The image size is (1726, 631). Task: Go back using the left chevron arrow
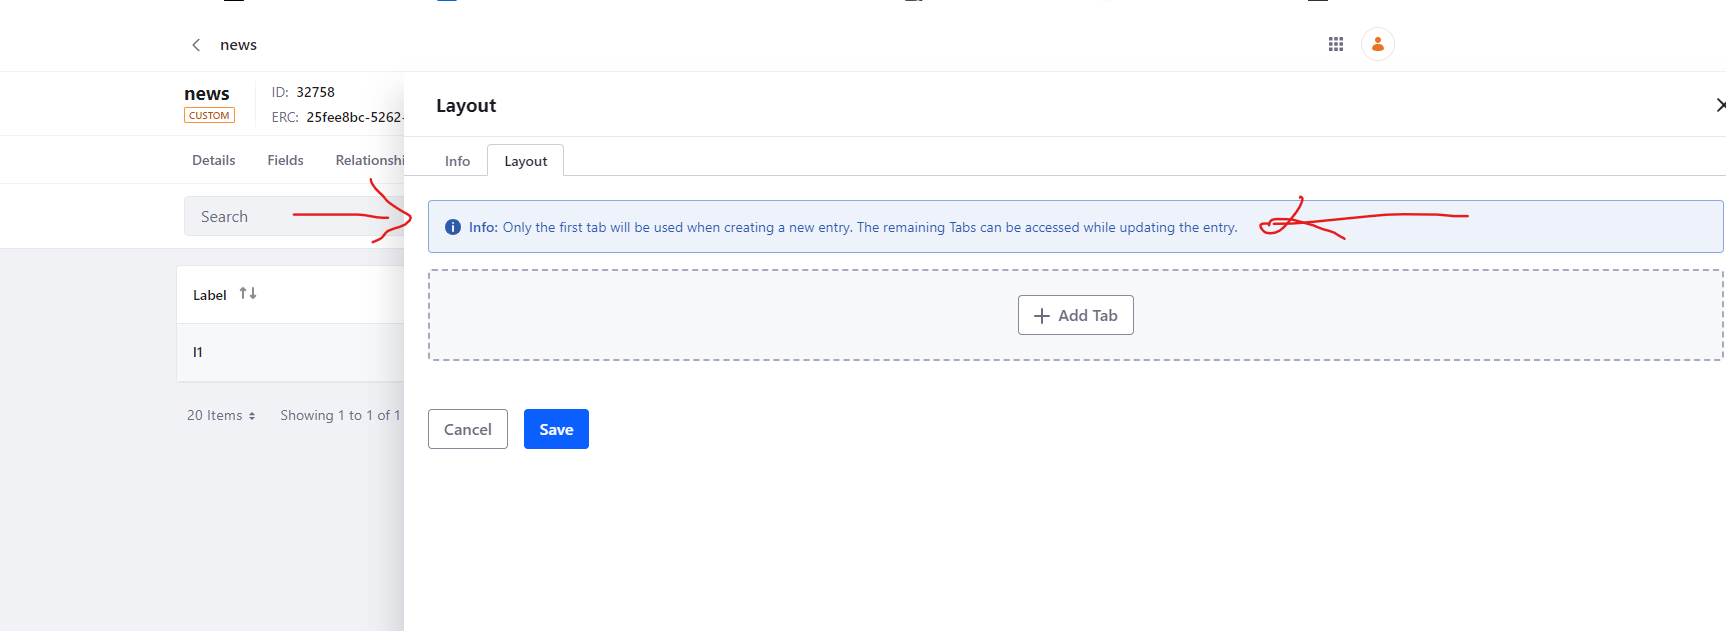(x=196, y=45)
